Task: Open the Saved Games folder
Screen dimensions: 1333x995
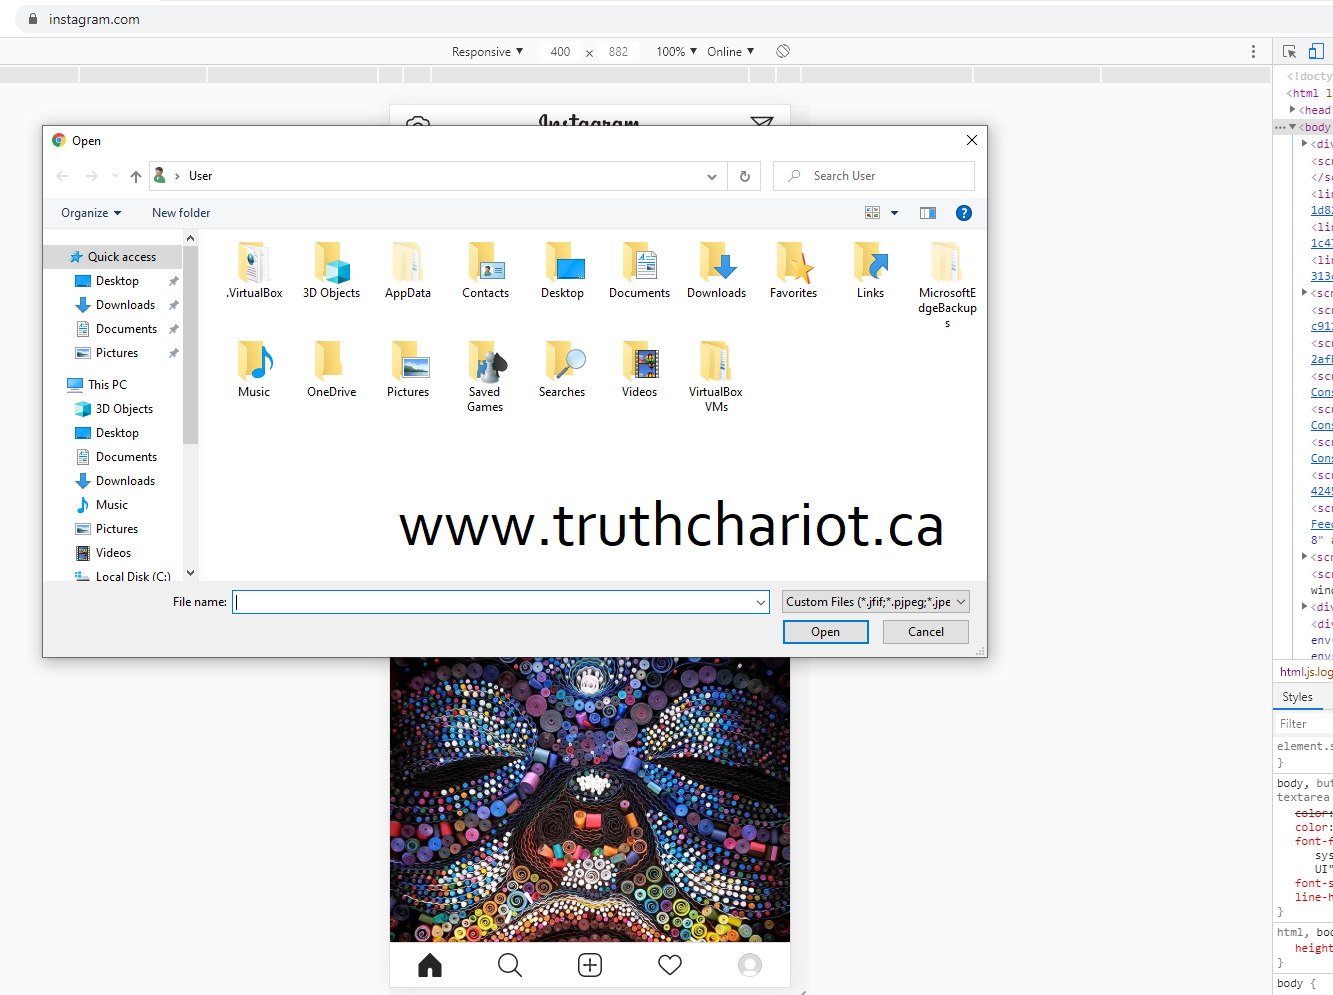Action: point(485,376)
